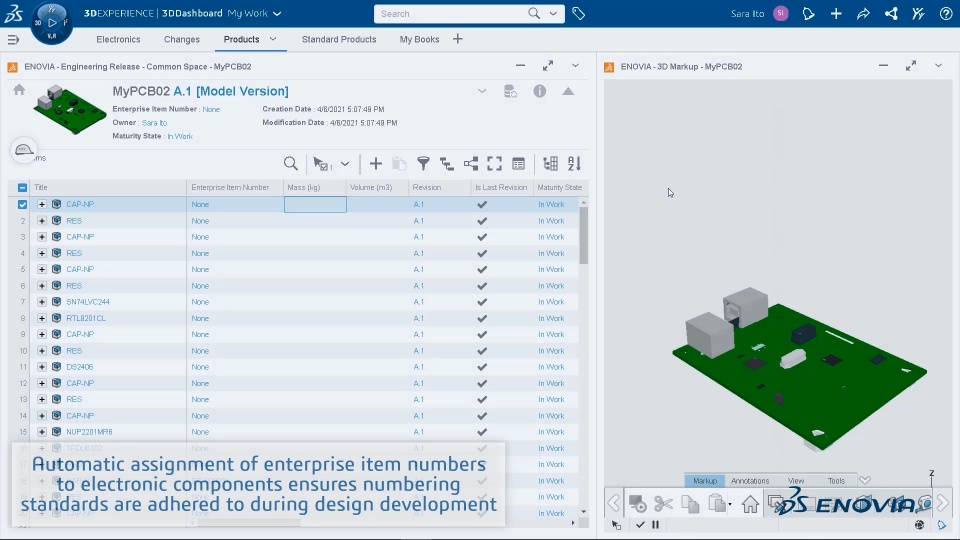Screen dimensions: 960x540
Task: Click the home icon beside product thumbnail
Action: click(x=19, y=90)
